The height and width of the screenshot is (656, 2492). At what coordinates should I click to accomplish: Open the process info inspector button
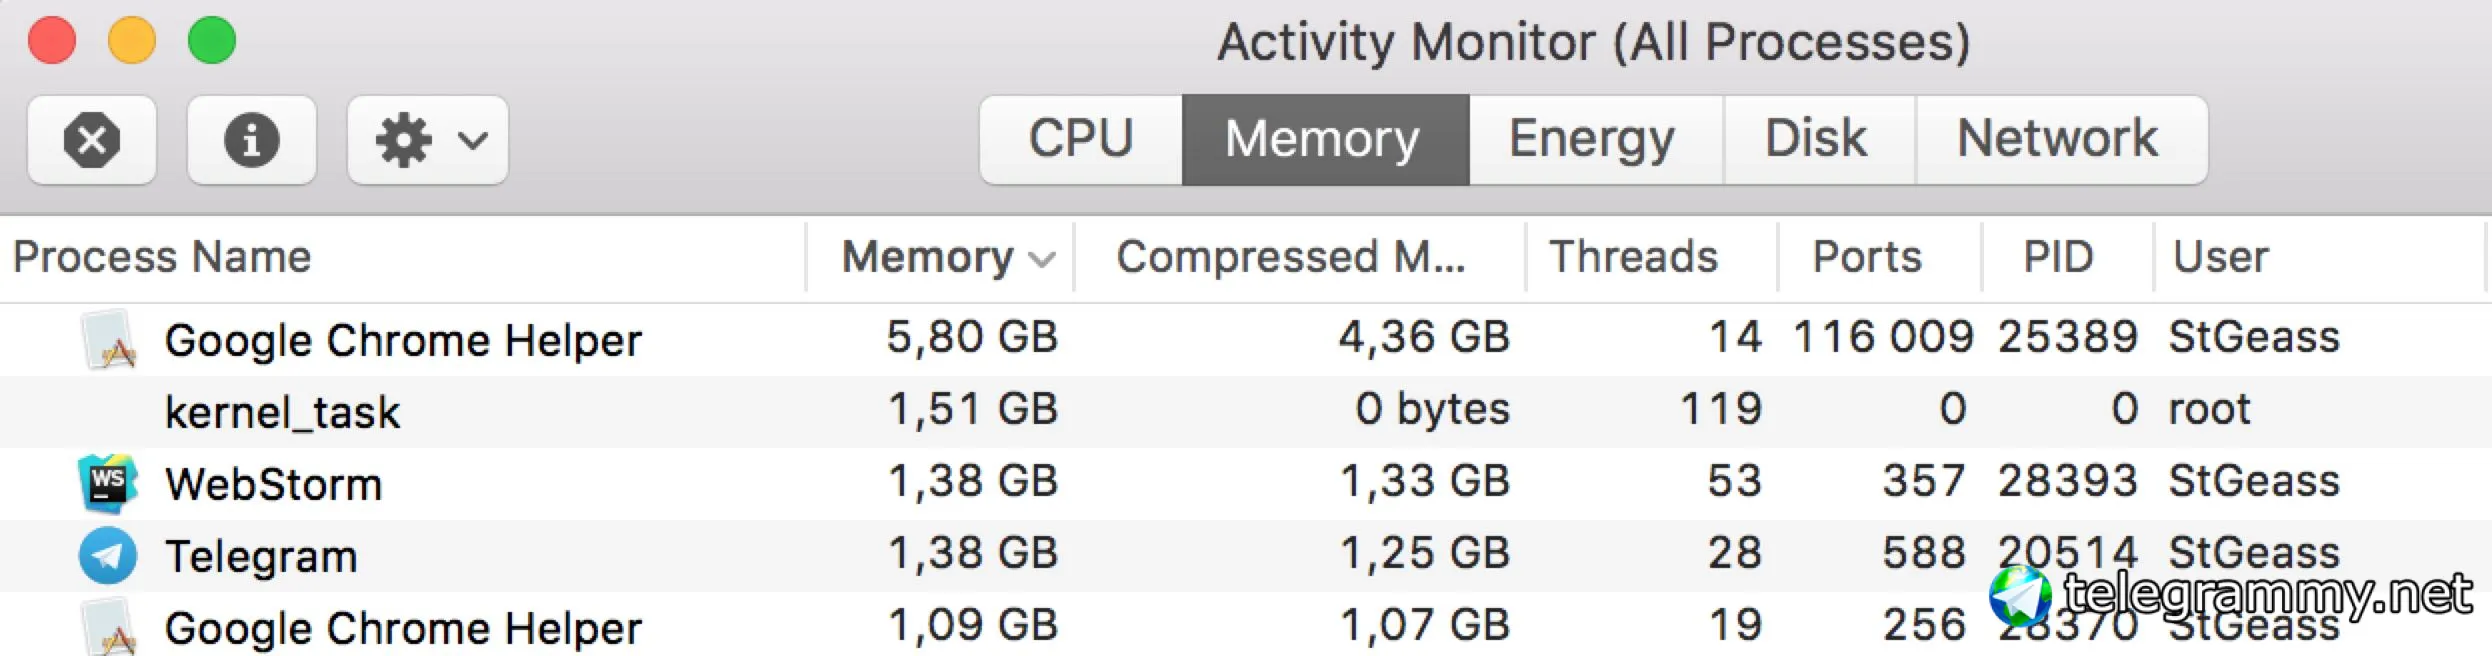(x=252, y=140)
